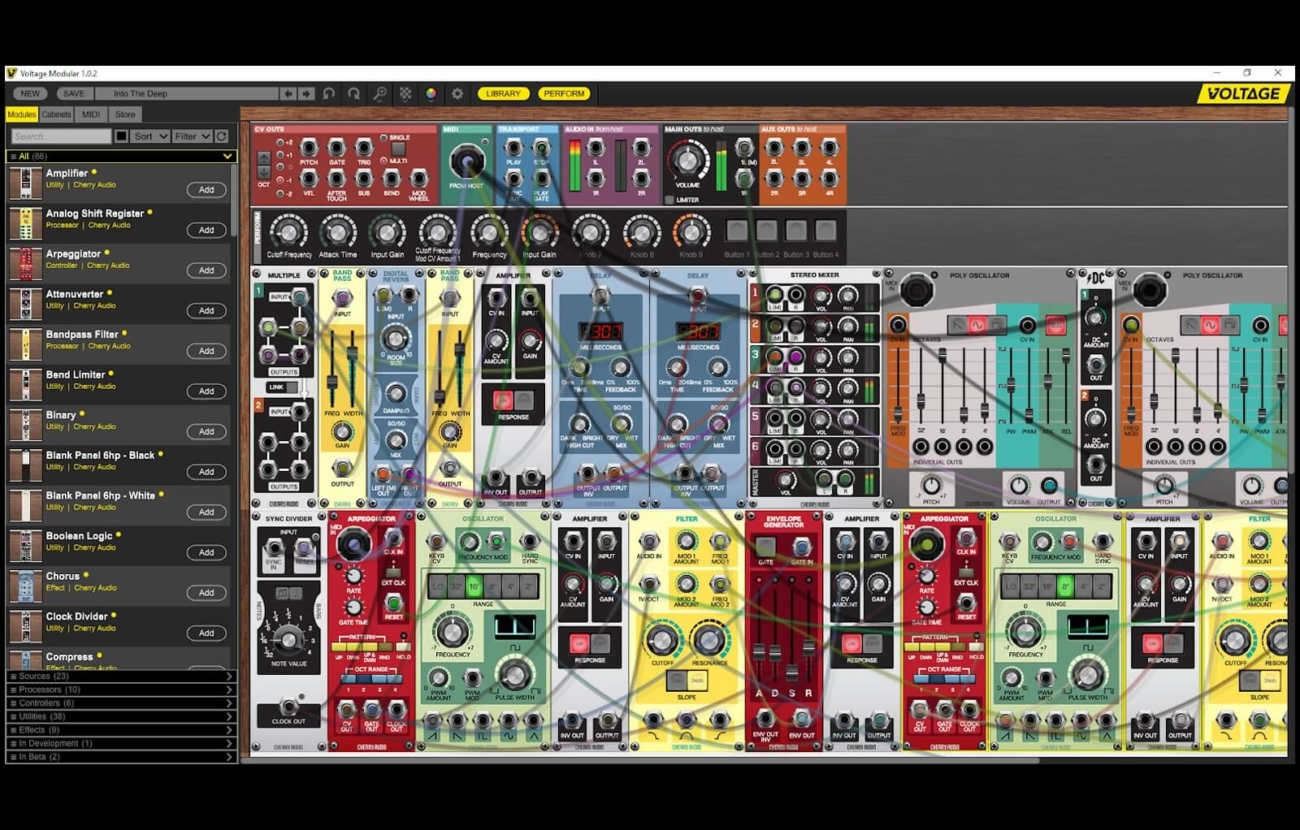Click the MOD WHEEL jack in CV Outs
The width and height of the screenshot is (1300, 830).
click(x=420, y=180)
